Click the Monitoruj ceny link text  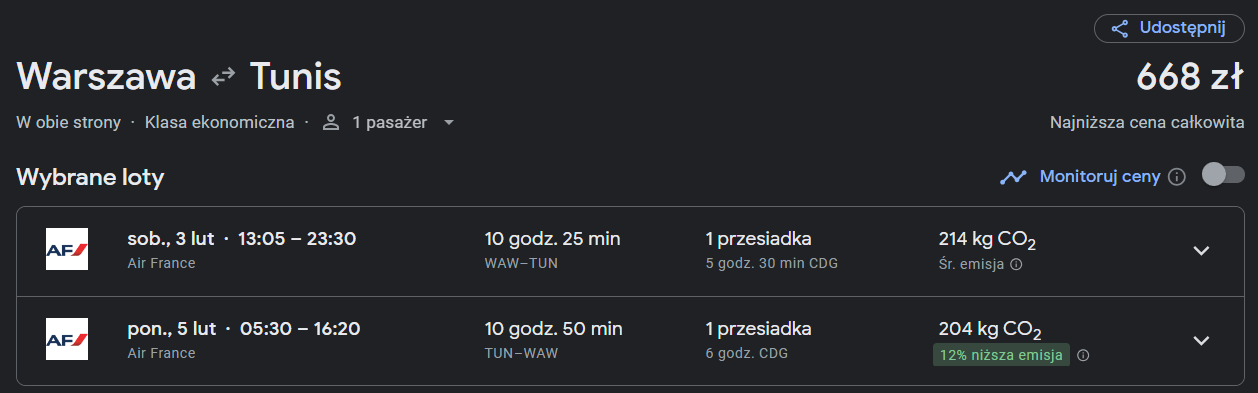tap(1100, 176)
